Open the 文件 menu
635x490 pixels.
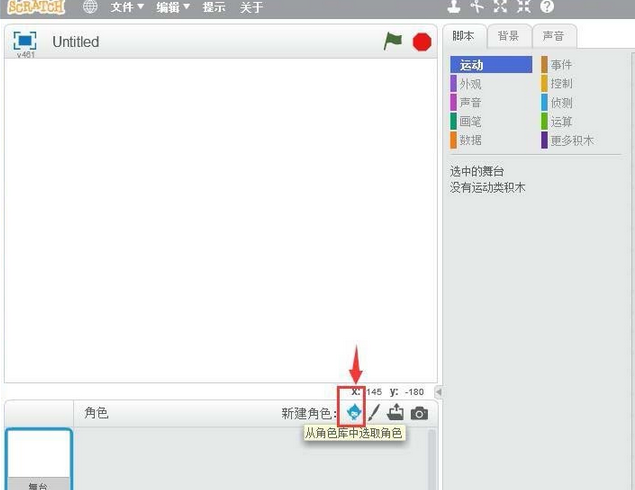pyautogui.click(x=127, y=7)
